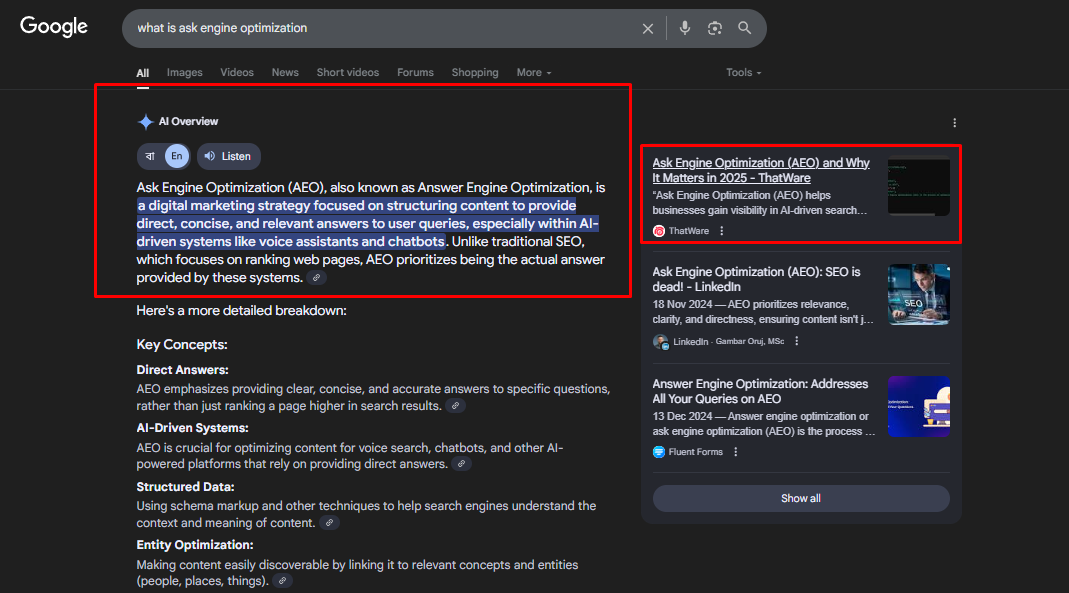Open source link icon after Structured Data
Screen dimensions: 1069x593
pos(329,523)
